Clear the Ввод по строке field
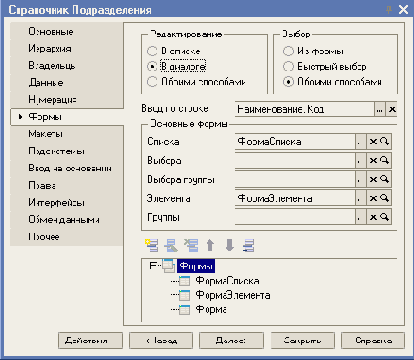The image size is (414, 360). tap(392, 109)
